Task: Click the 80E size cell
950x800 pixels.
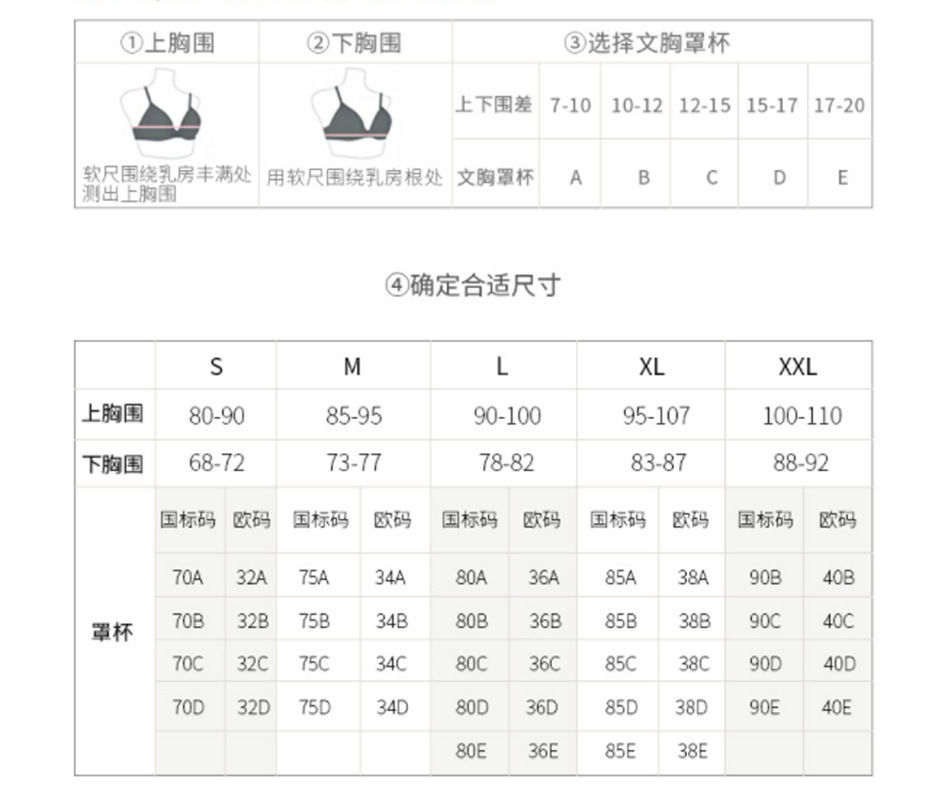Action: (471, 752)
